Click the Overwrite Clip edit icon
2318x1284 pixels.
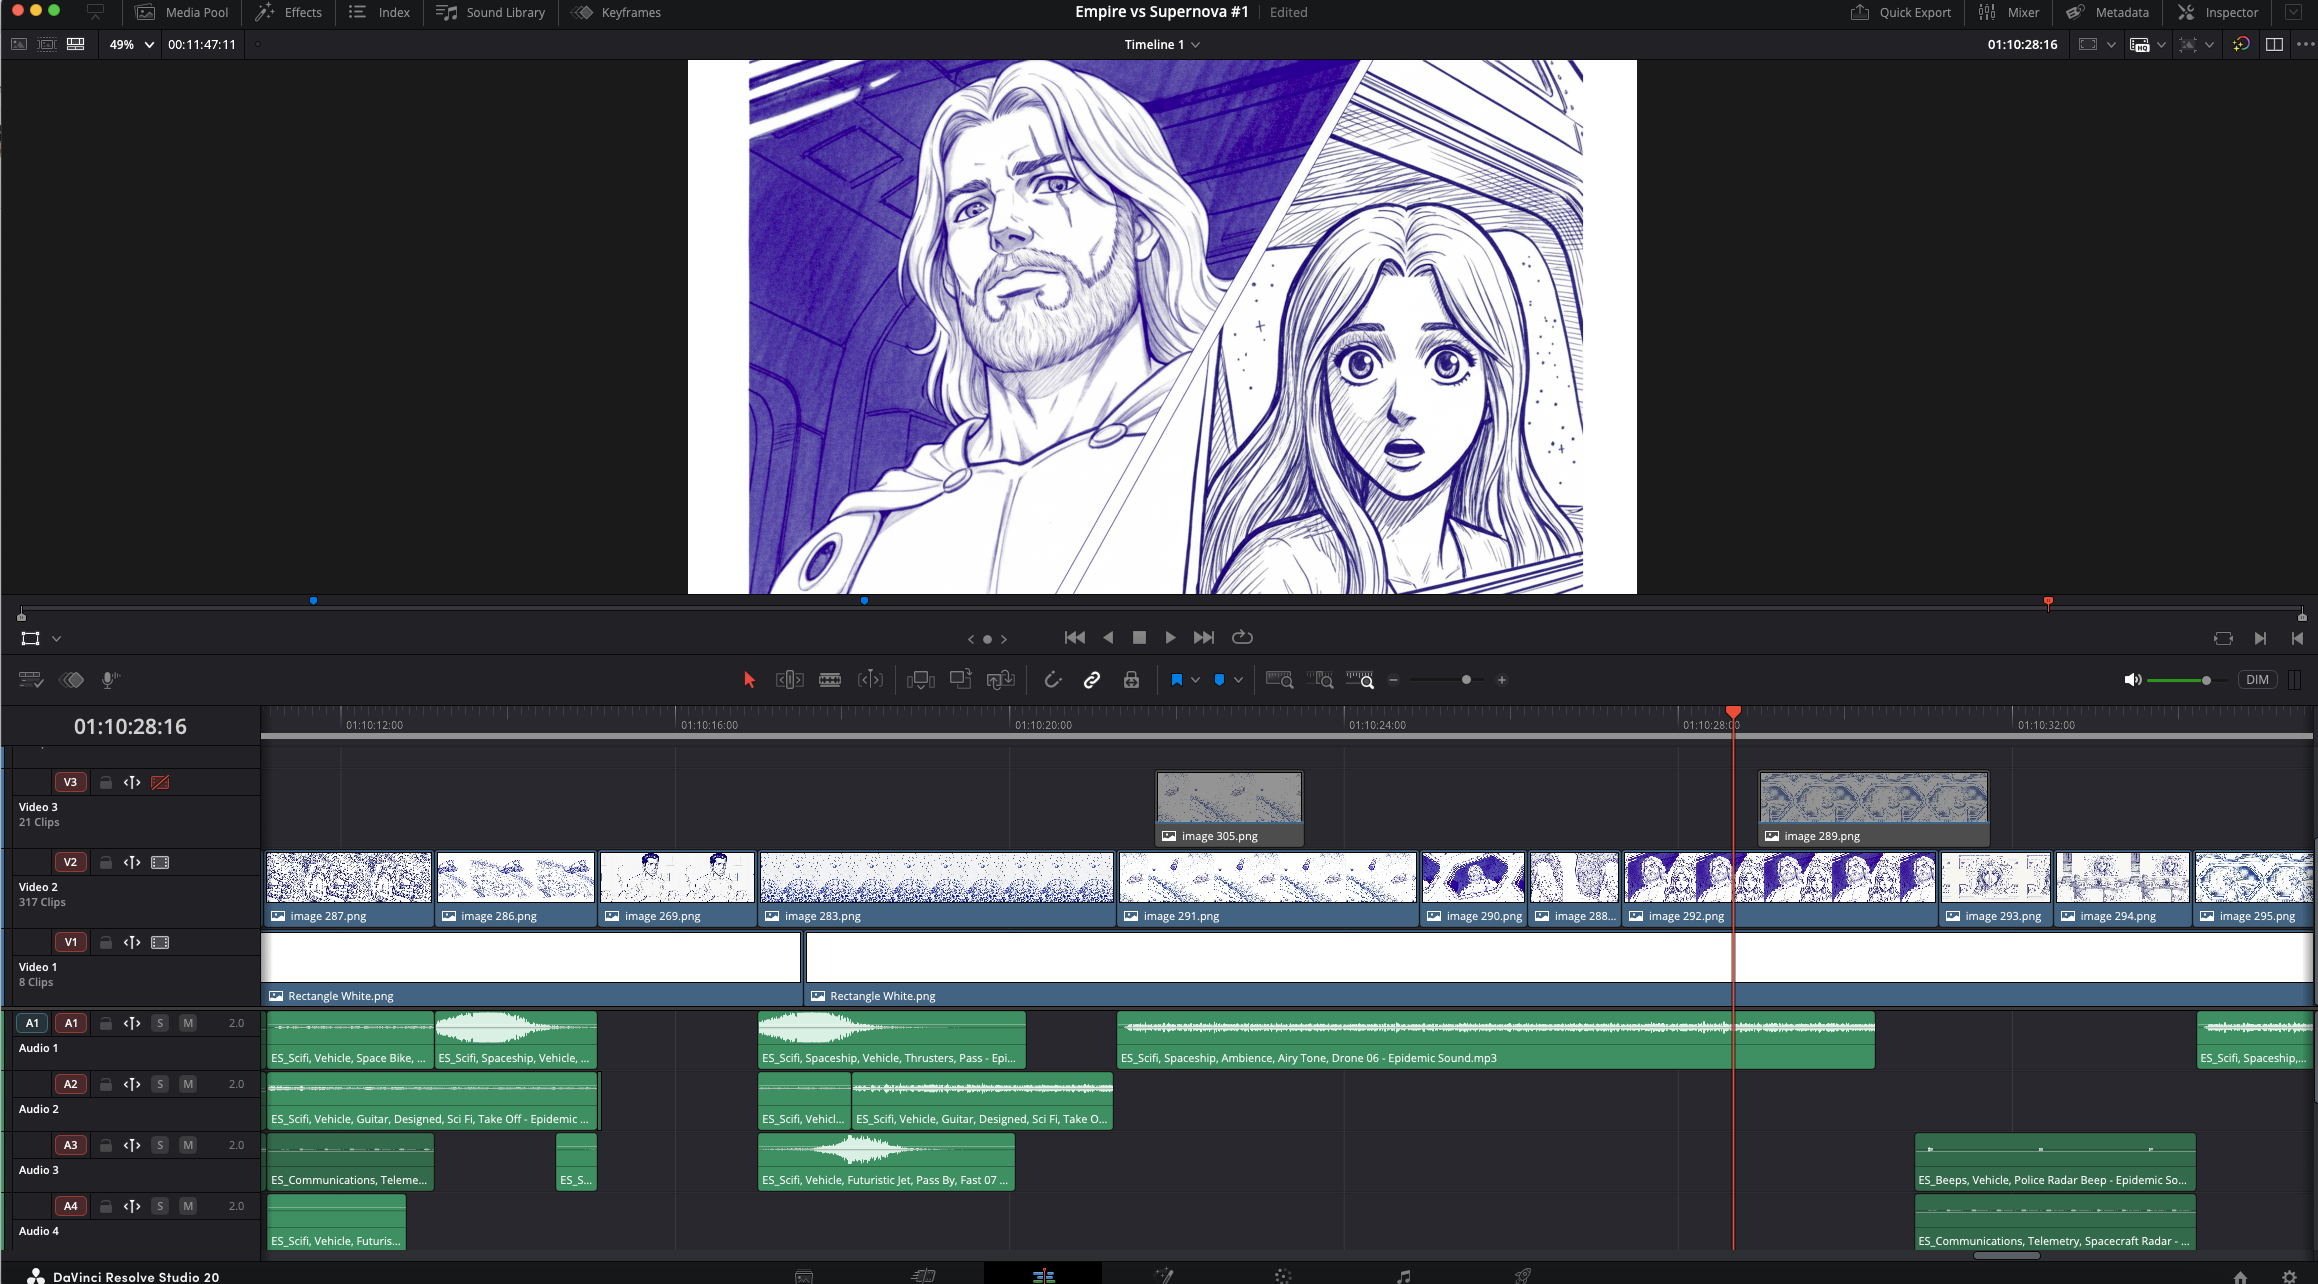pyautogui.click(x=961, y=679)
